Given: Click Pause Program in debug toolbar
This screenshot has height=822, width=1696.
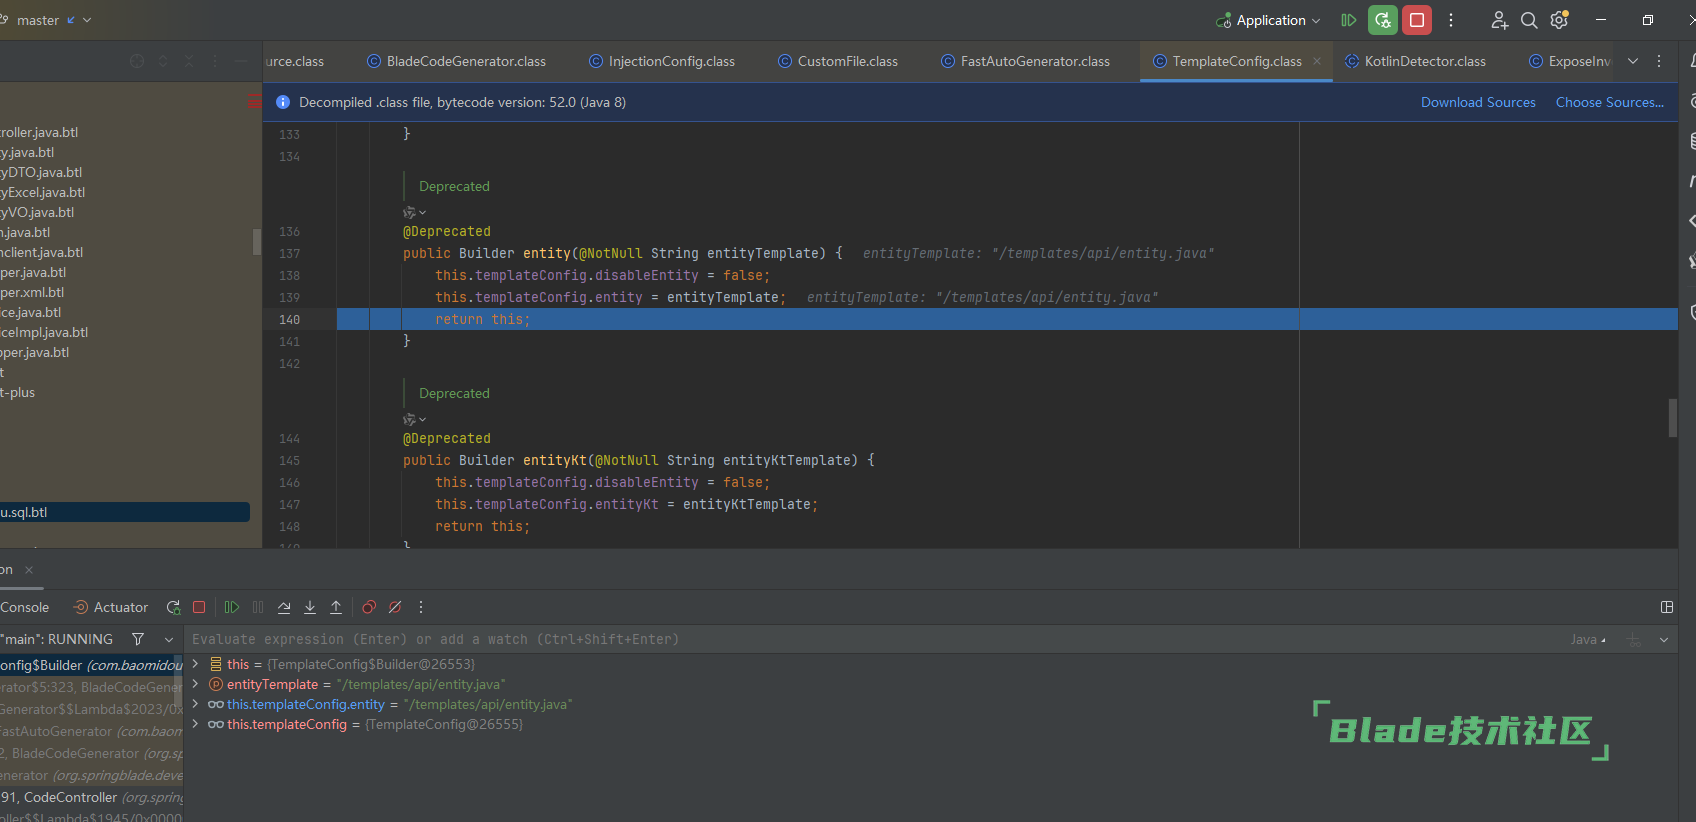Looking at the screenshot, I should click(x=258, y=607).
